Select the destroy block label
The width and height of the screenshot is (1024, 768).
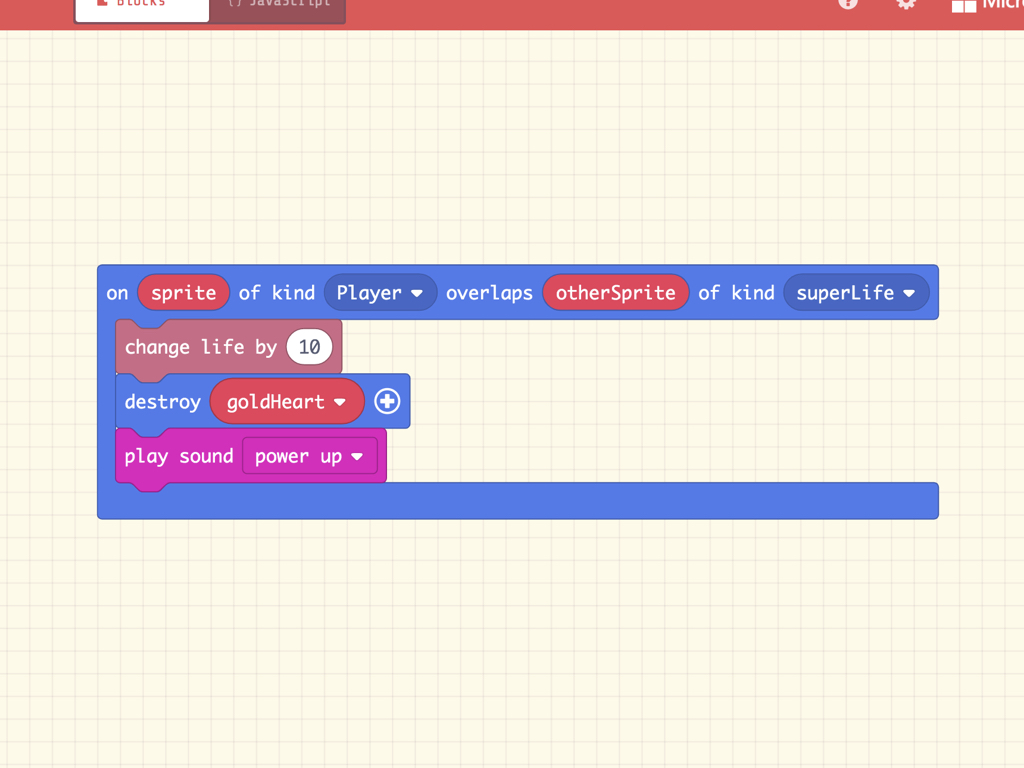163,402
